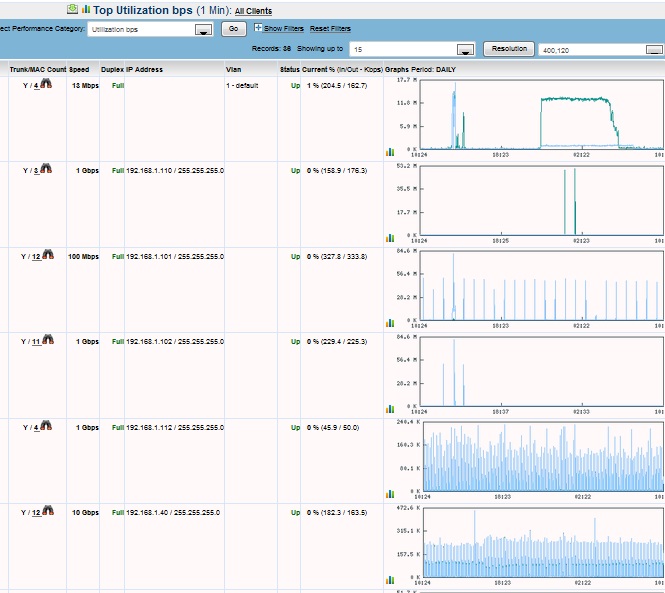The image size is (665, 593).
Task: Click the Duplex column header
Action: (x=112, y=69)
